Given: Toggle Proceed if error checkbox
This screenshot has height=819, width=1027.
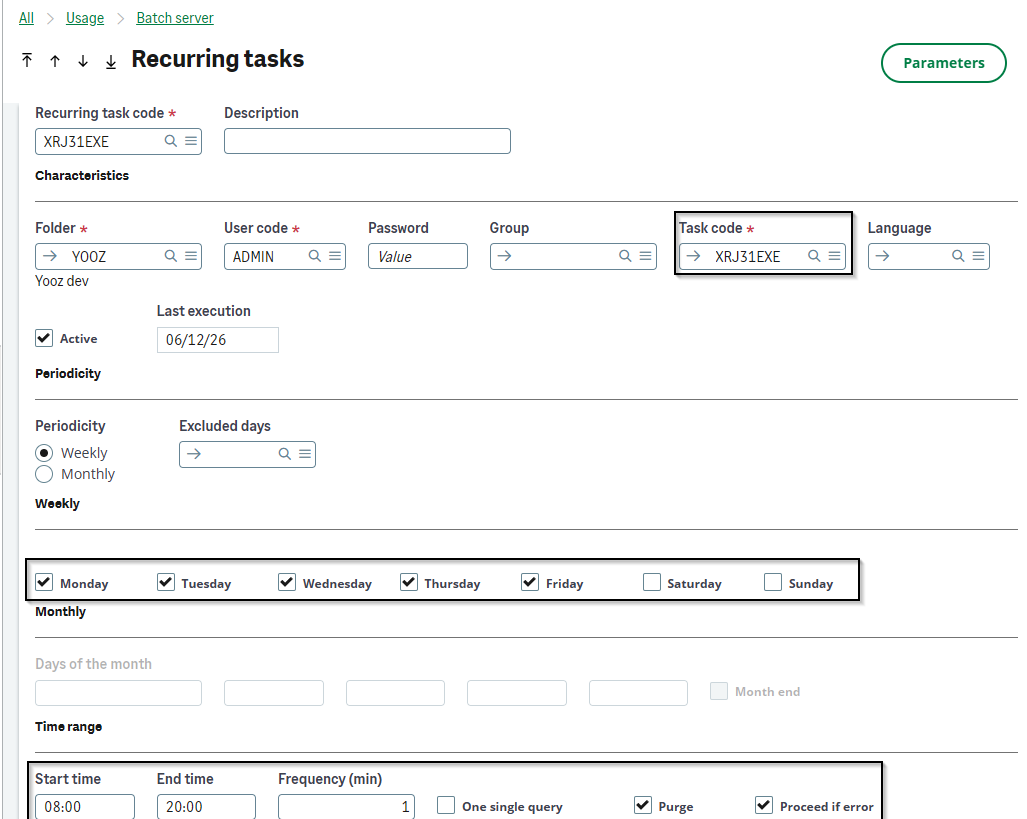Looking at the screenshot, I should pos(764,805).
